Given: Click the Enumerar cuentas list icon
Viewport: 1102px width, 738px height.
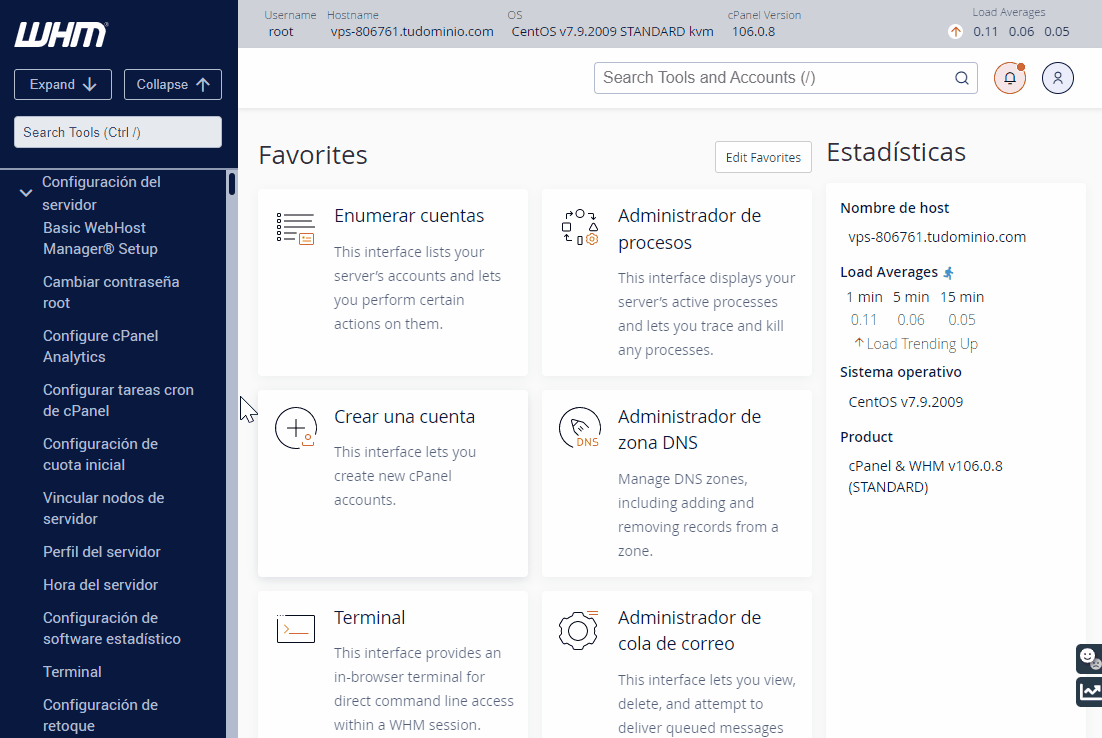Looking at the screenshot, I should tap(295, 228).
